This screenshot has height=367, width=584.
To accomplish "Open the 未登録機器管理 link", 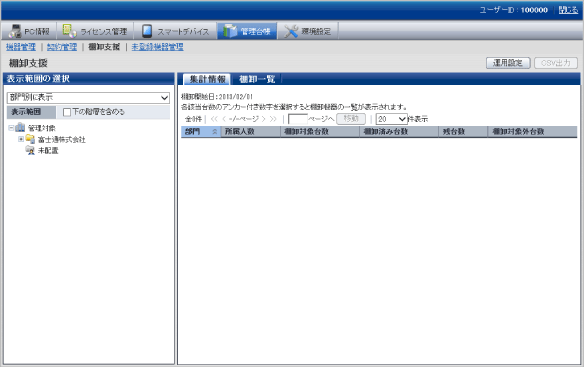I will click(157, 47).
